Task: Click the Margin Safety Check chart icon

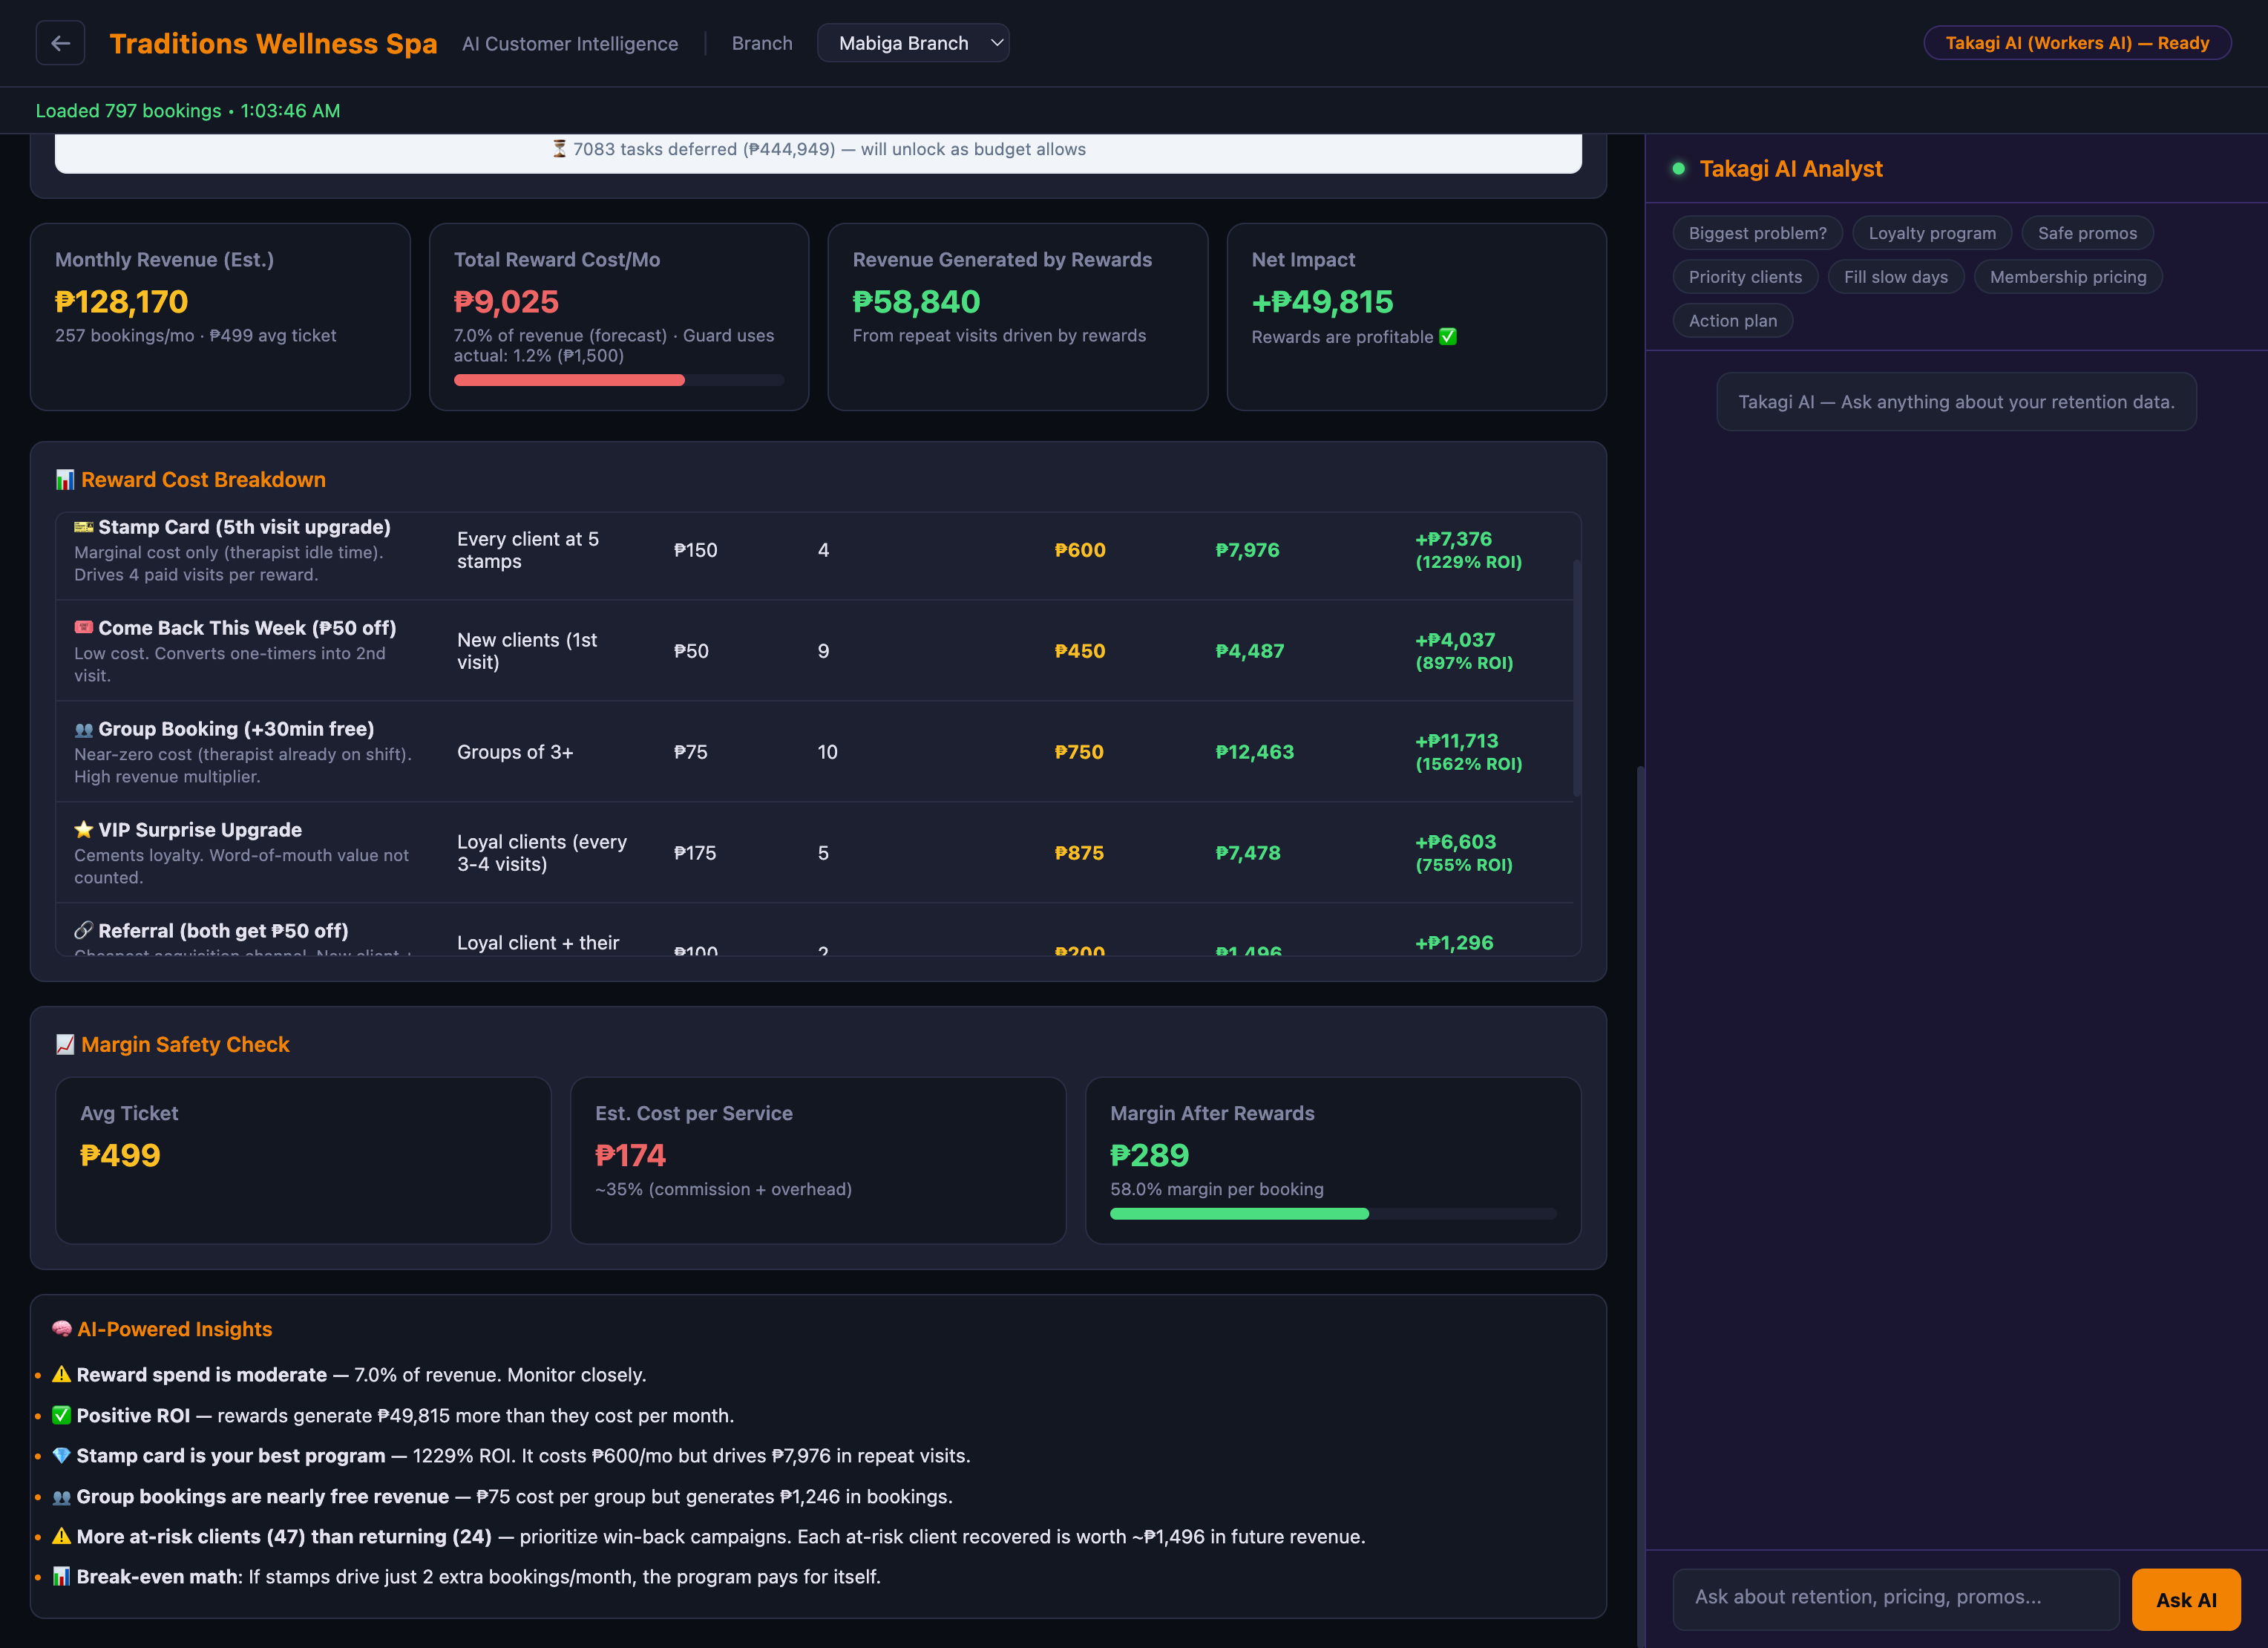Action: [65, 1045]
